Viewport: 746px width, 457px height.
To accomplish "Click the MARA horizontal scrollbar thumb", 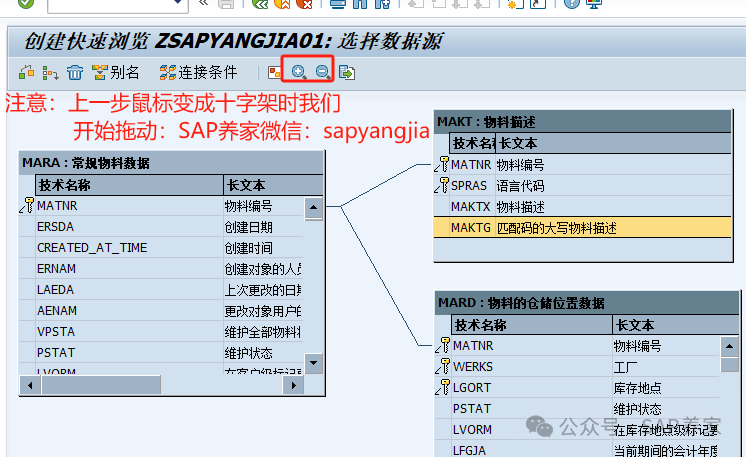I will coord(101,385).
